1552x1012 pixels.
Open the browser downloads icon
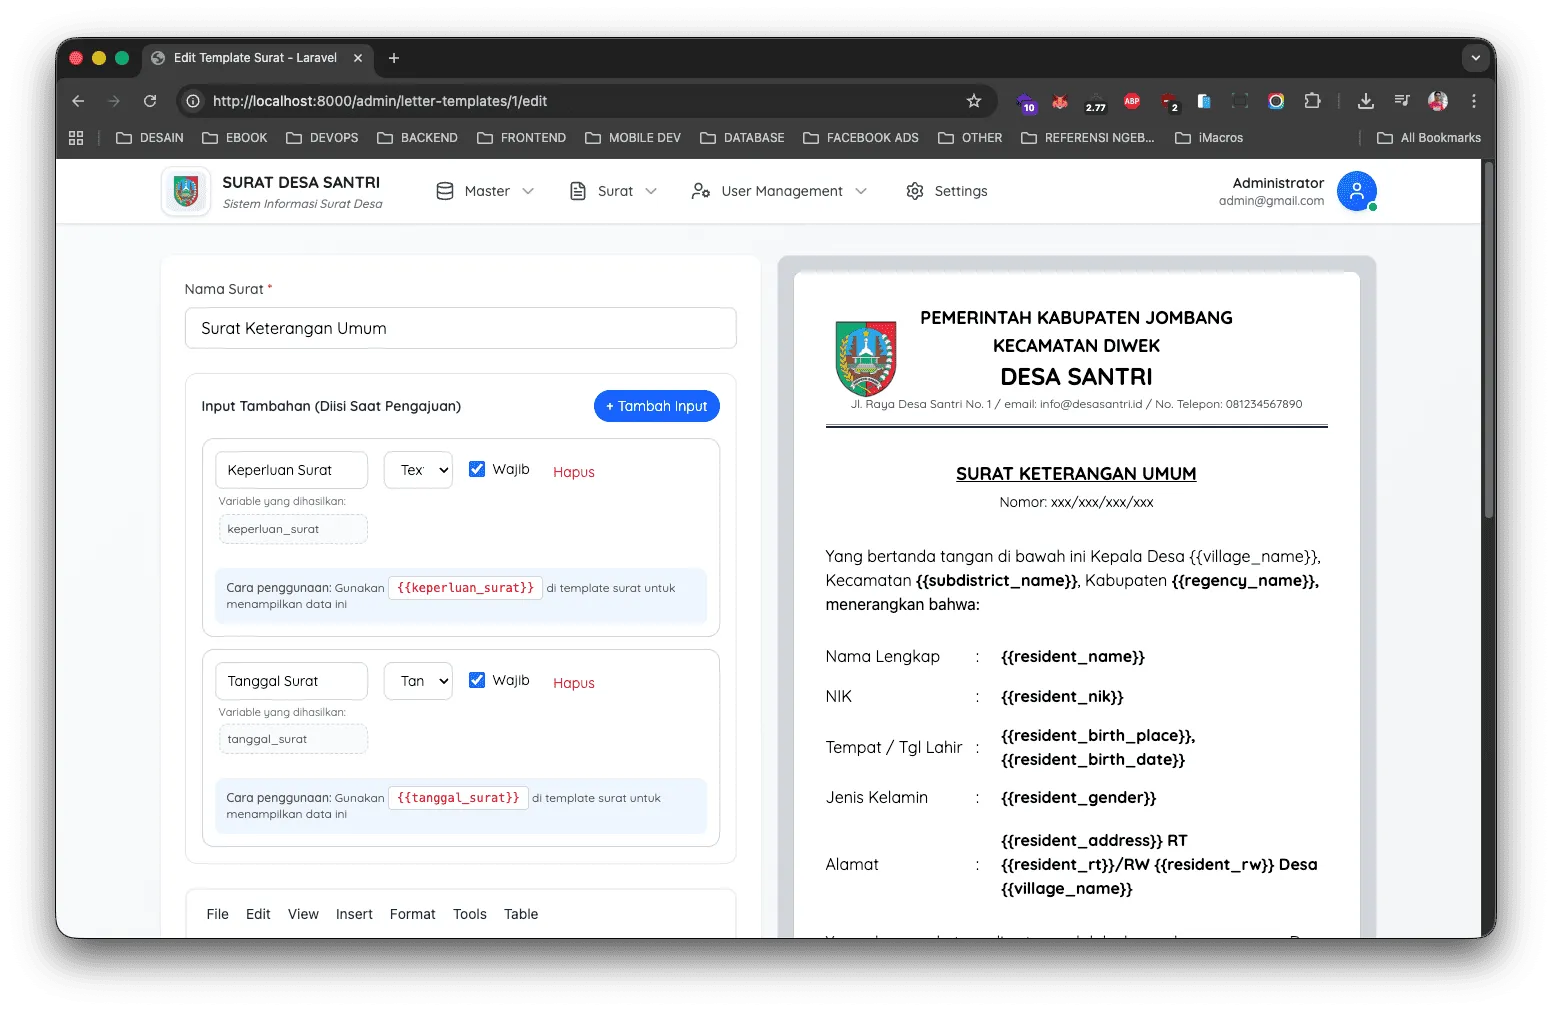[1365, 101]
